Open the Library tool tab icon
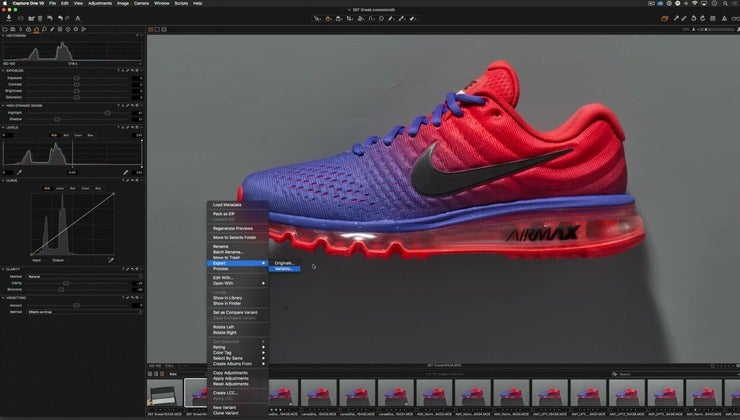 (x=5, y=29)
